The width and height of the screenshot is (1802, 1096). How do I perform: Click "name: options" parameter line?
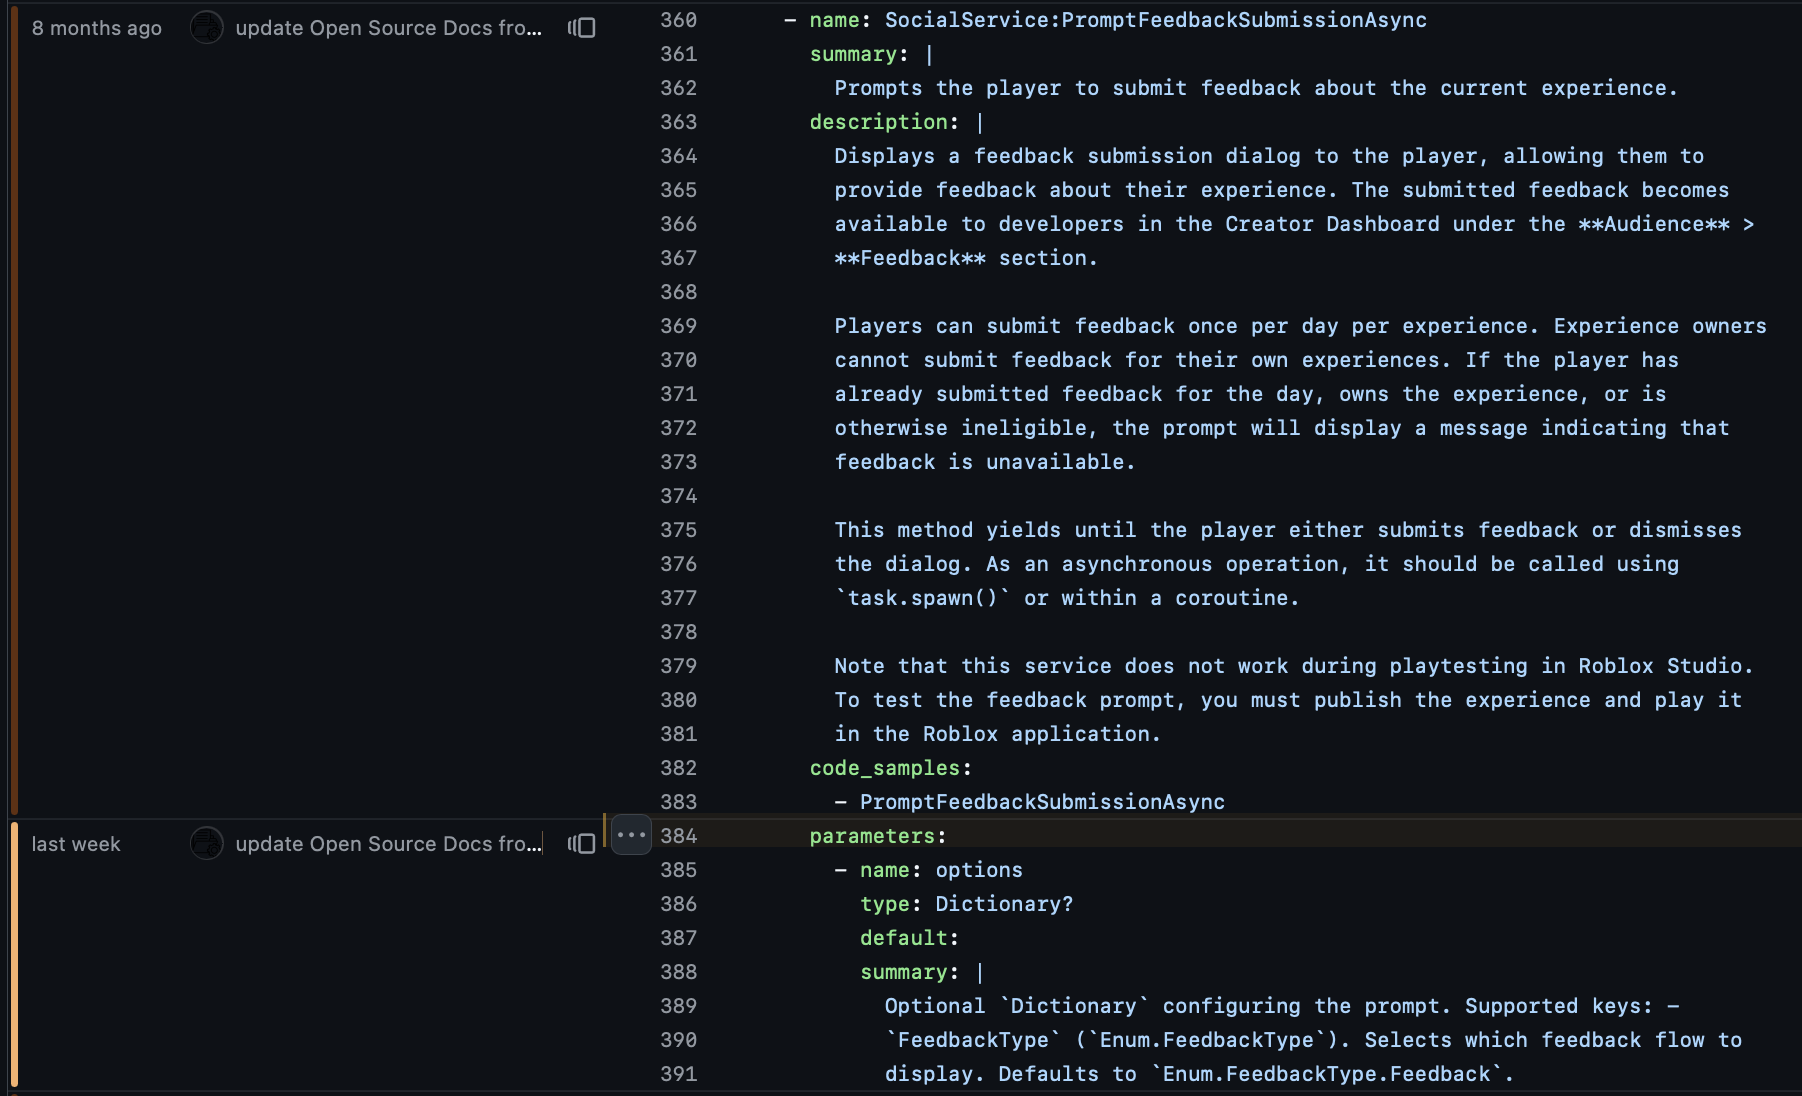tap(941, 870)
